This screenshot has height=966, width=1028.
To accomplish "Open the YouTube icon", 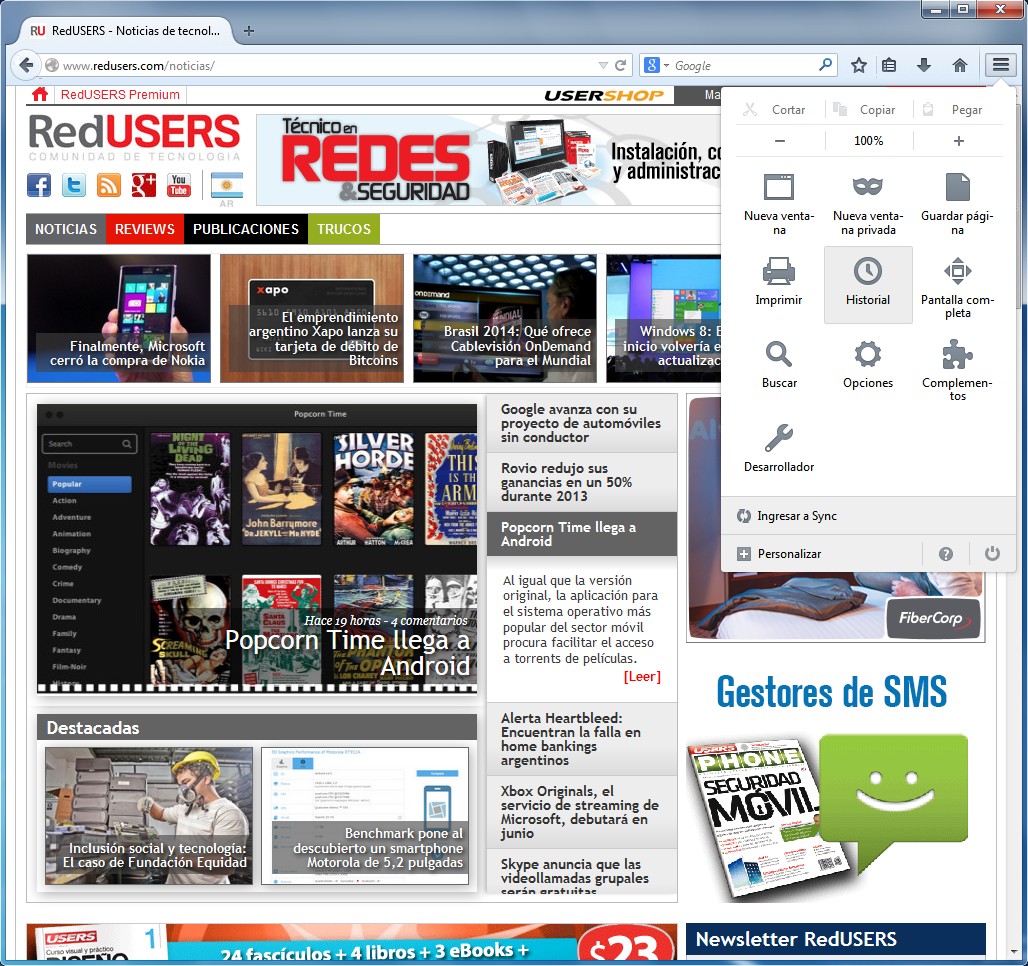I will (x=178, y=185).
